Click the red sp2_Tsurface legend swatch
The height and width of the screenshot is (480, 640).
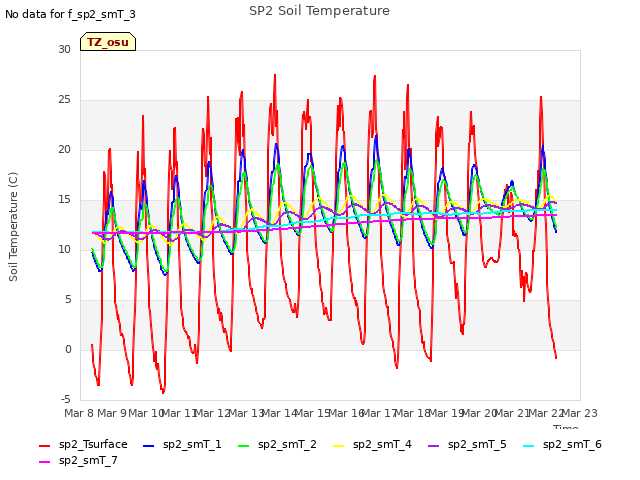tap(44, 446)
